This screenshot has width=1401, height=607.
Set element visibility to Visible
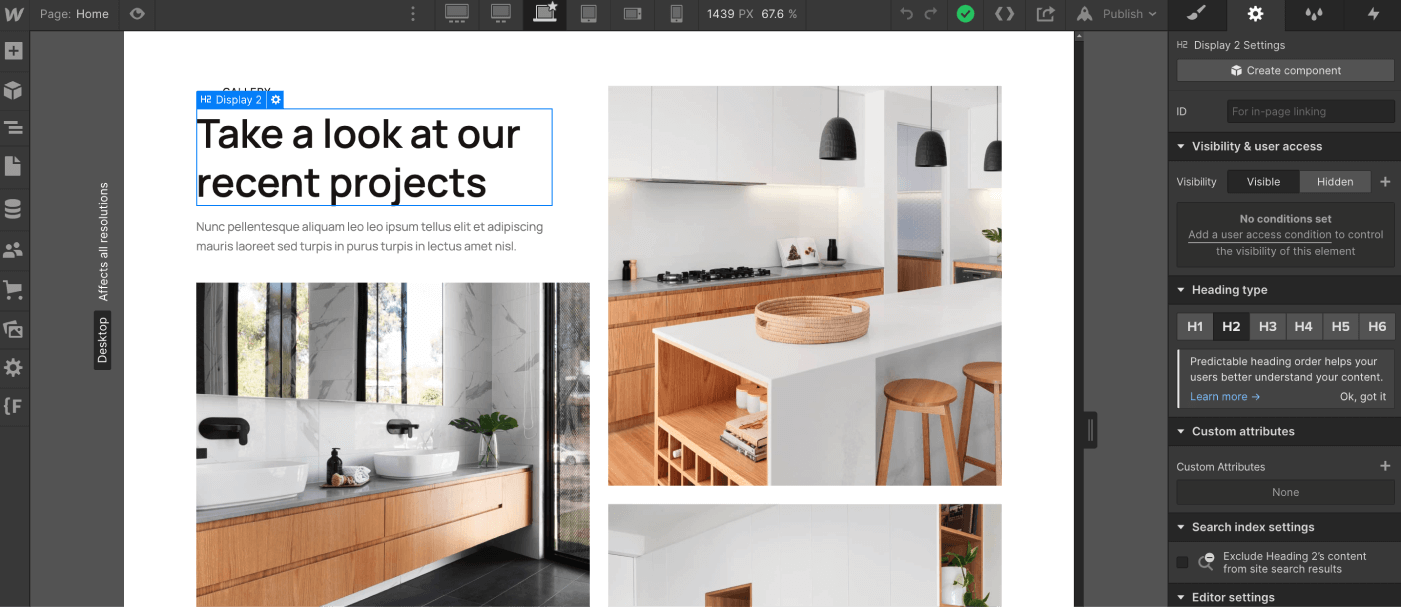tap(1262, 181)
